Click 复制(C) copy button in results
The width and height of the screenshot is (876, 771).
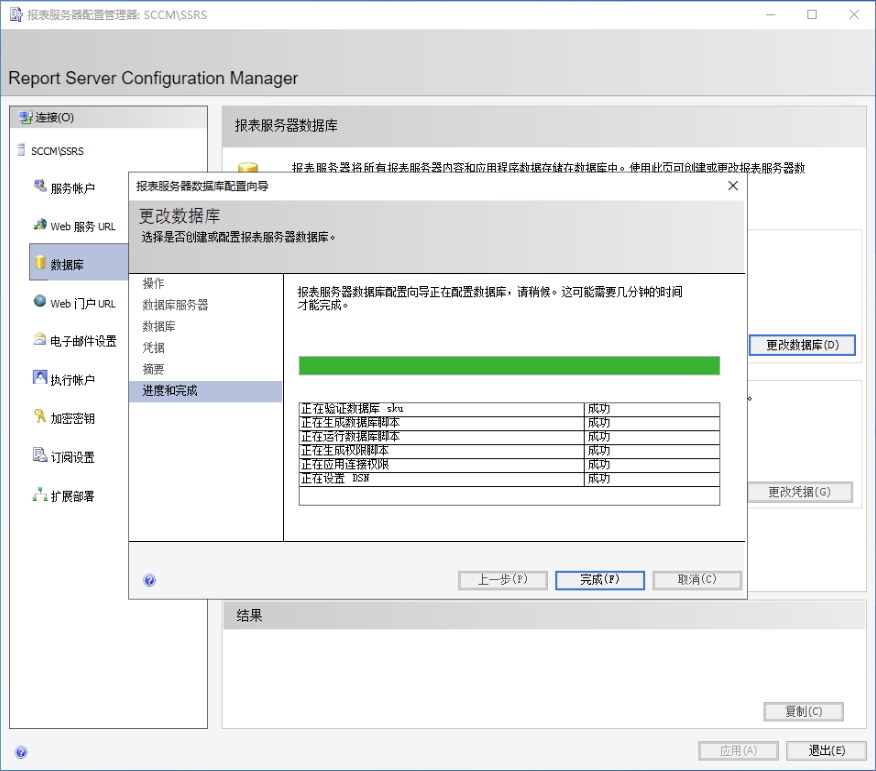(x=803, y=712)
